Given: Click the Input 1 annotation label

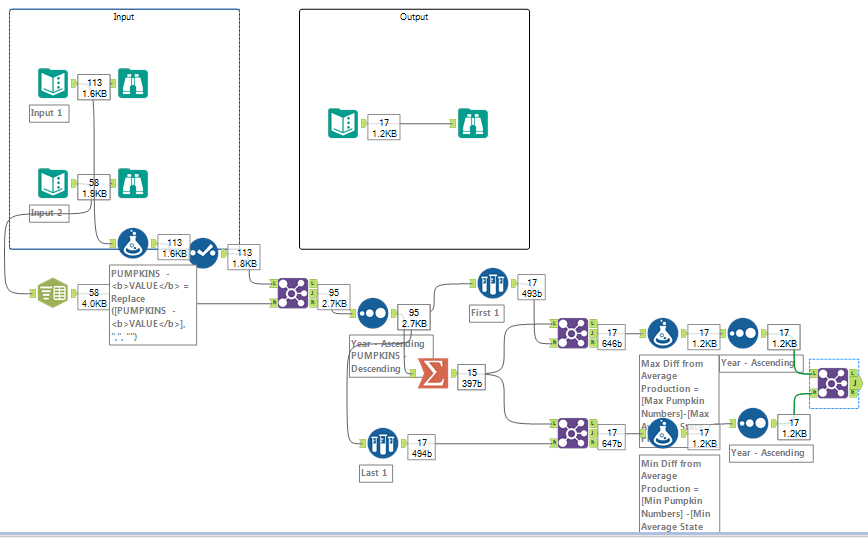Looking at the screenshot, I should pyautogui.click(x=49, y=113).
